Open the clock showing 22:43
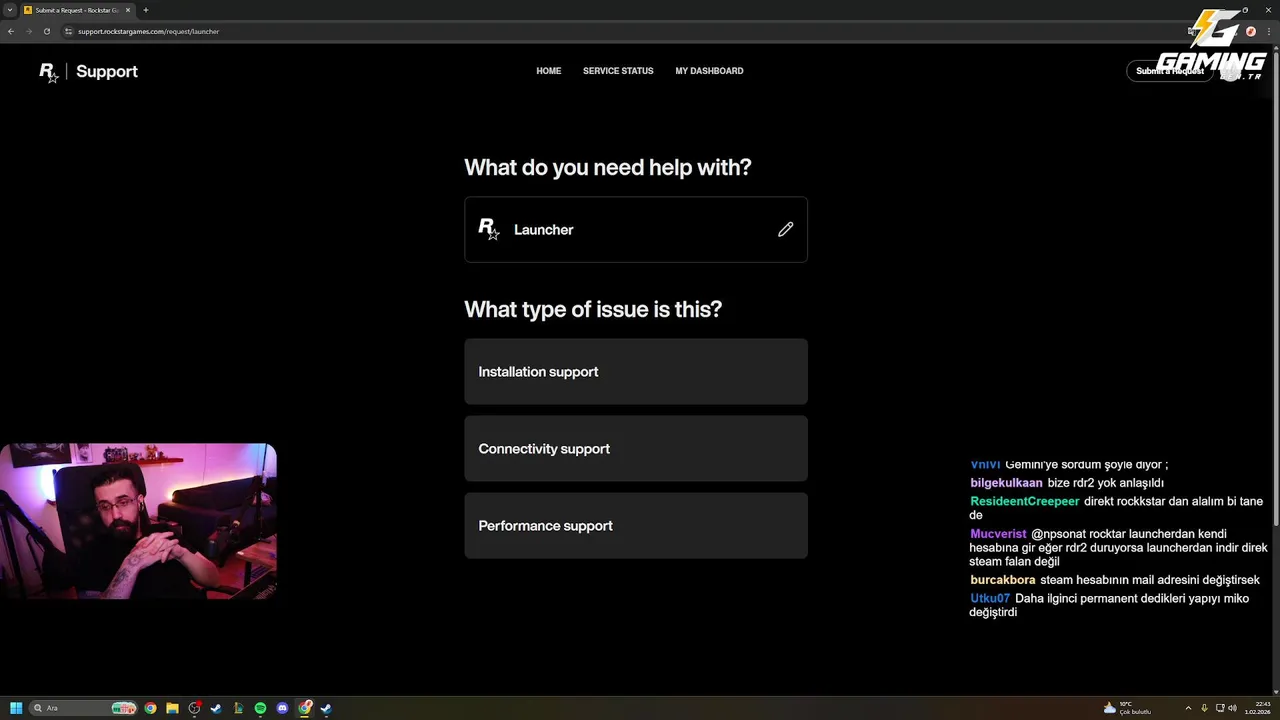 (x=1257, y=708)
